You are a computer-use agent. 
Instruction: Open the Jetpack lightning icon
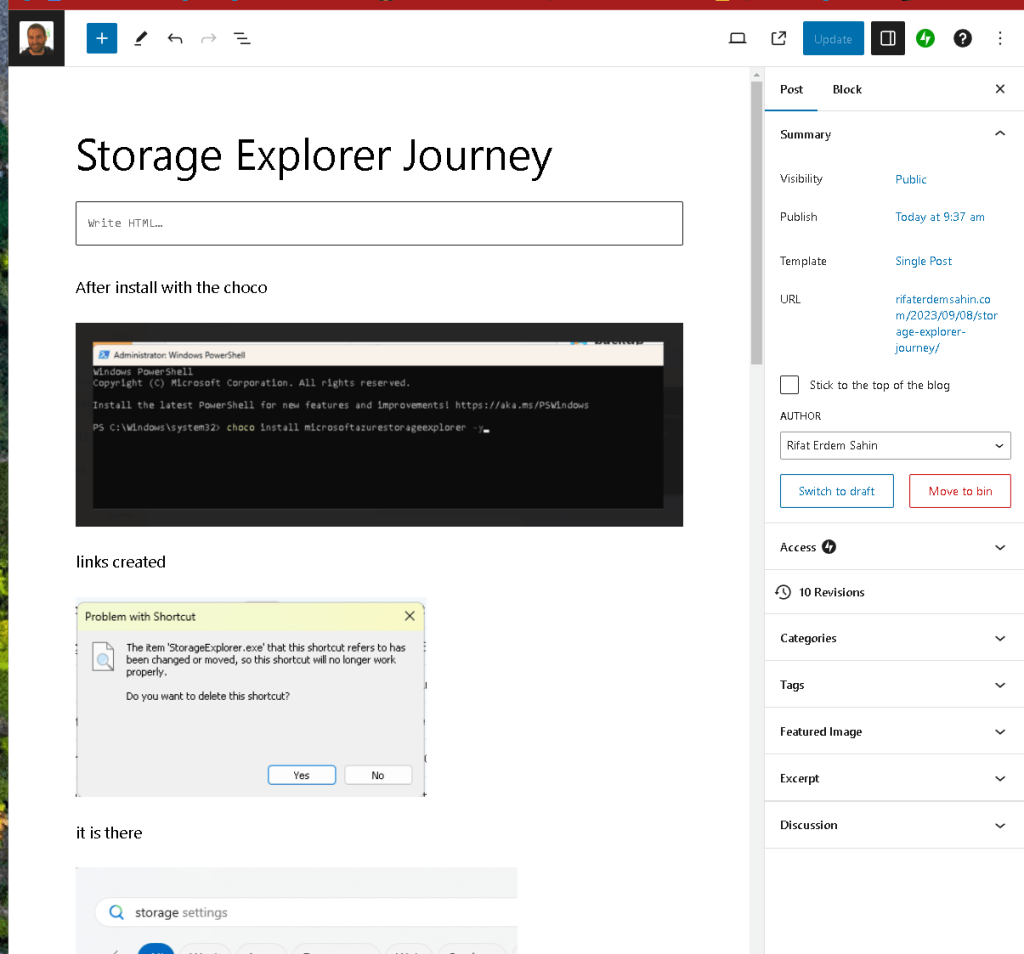[x=925, y=39]
